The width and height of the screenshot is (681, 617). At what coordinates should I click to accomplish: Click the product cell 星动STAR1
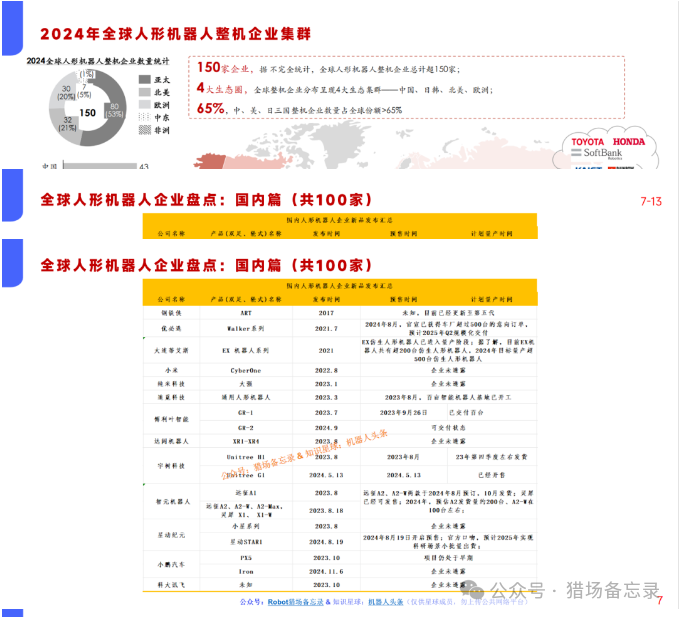pyautogui.click(x=246, y=542)
